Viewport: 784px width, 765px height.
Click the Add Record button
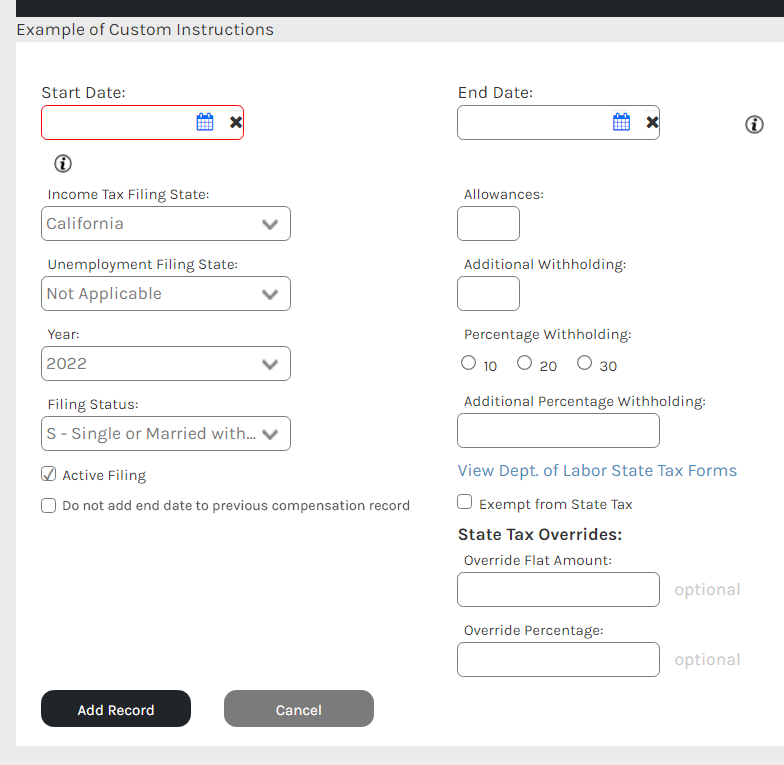(116, 709)
